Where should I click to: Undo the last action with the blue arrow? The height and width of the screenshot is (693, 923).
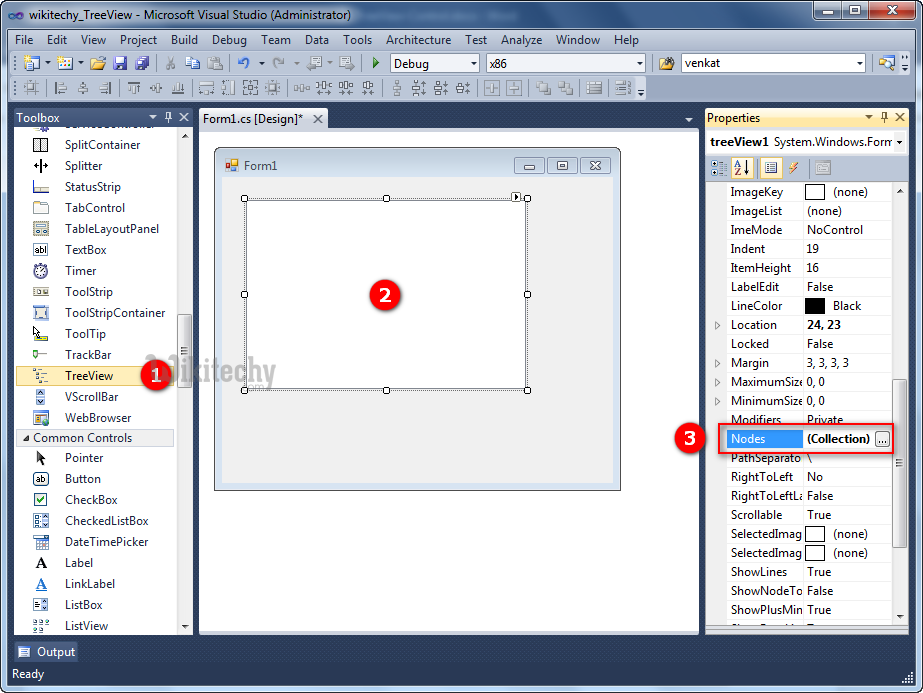(x=244, y=63)
